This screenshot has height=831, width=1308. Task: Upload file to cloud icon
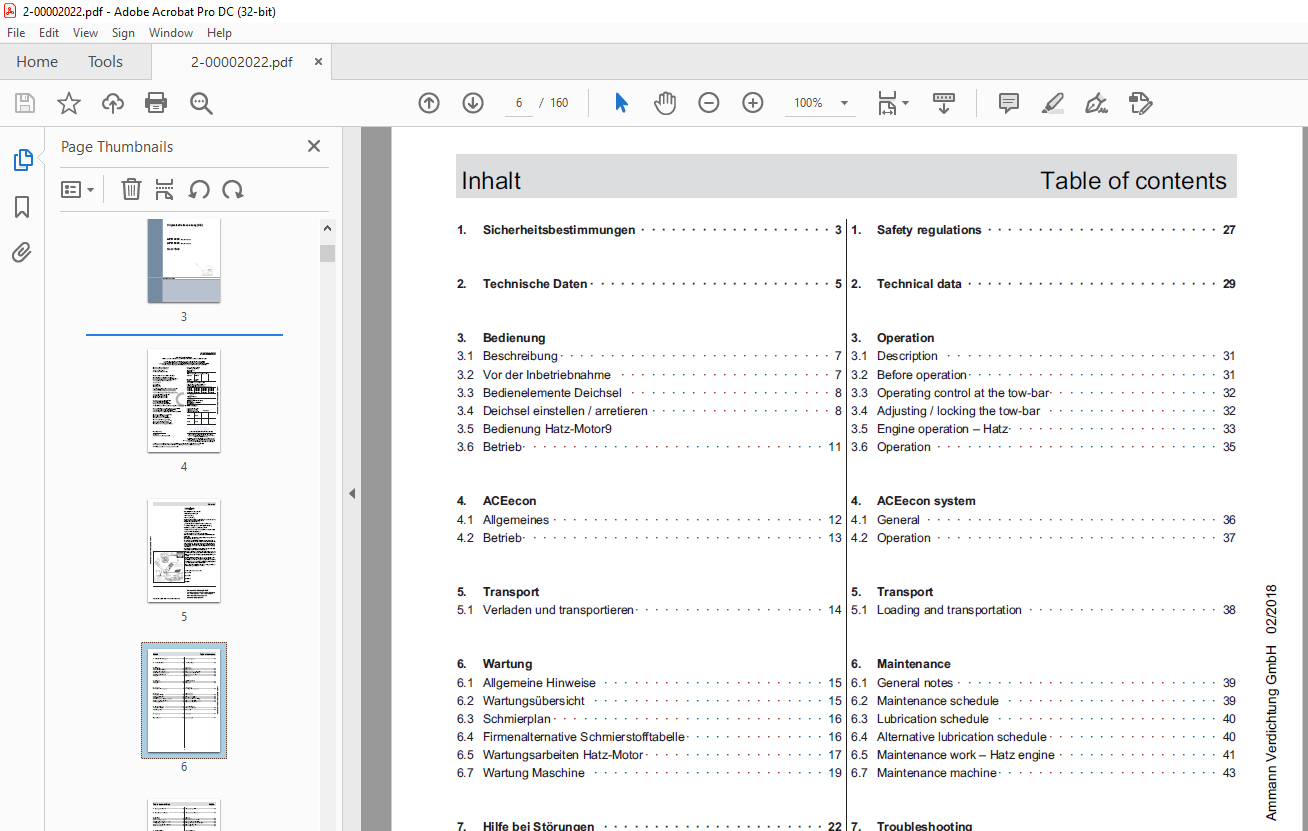coord(113,103)
